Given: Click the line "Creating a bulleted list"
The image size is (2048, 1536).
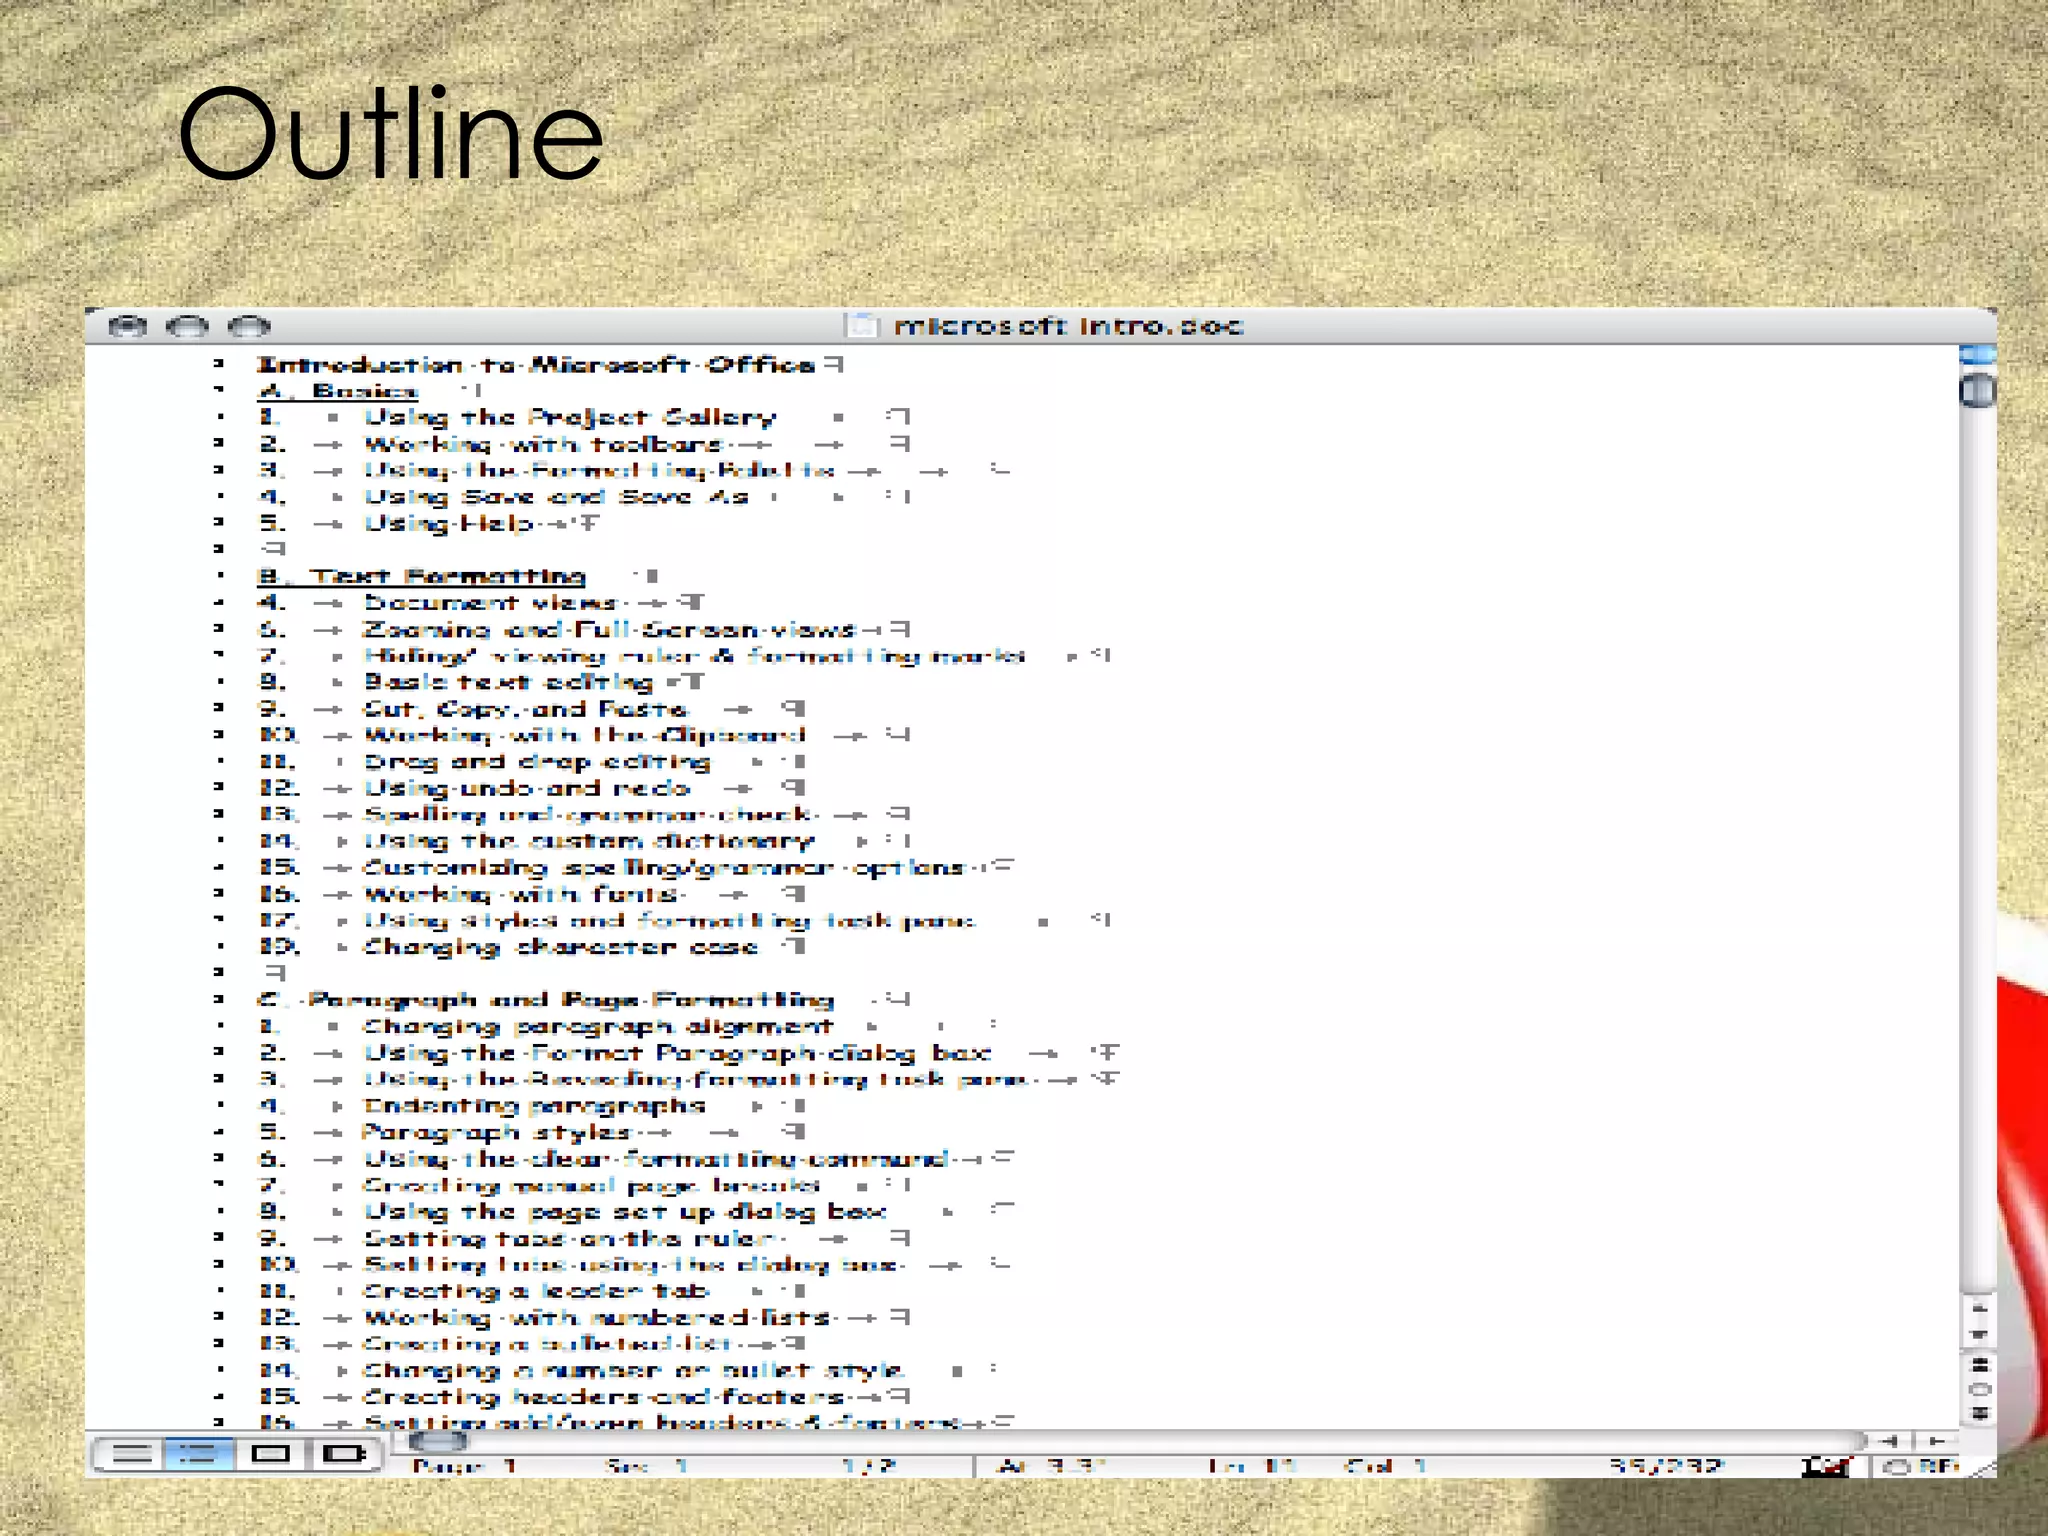Looking at the screenshot, I should (x=547, y=1344).
